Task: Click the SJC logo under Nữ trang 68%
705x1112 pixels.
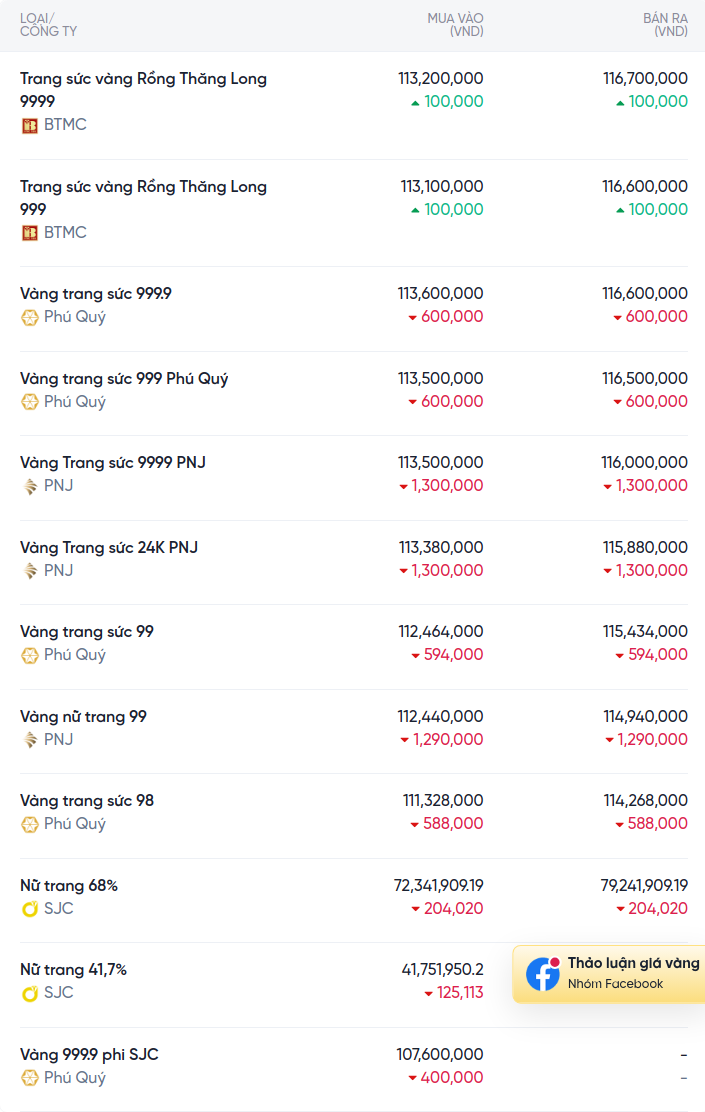Action: click(x=30, y=909)
